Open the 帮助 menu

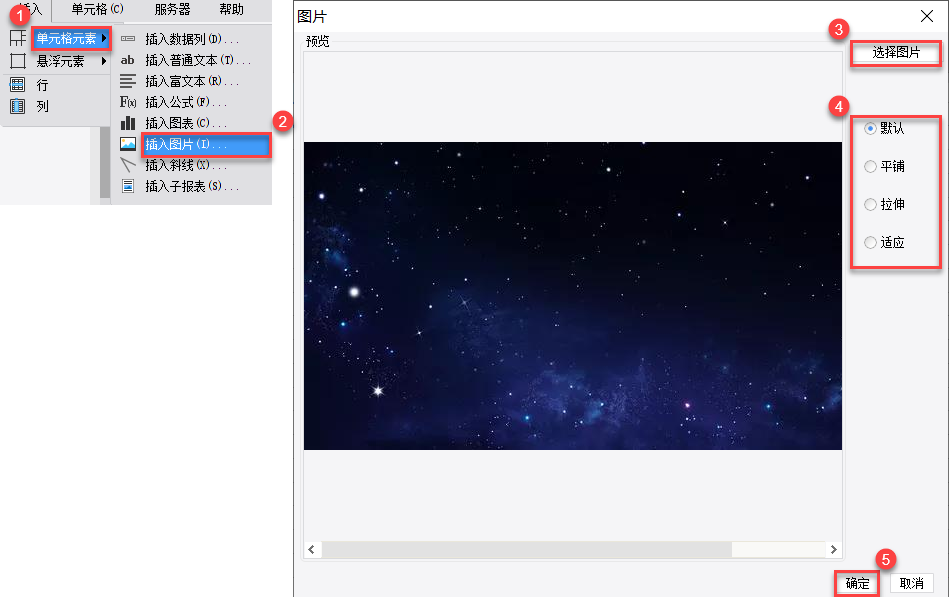[231, 10]
